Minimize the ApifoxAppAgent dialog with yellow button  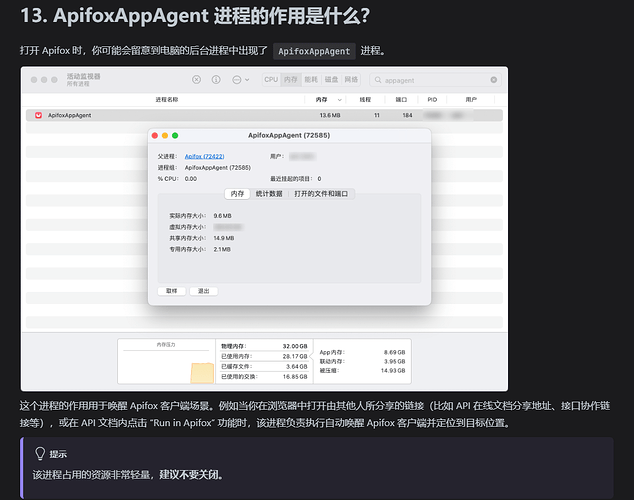(165, 135)
